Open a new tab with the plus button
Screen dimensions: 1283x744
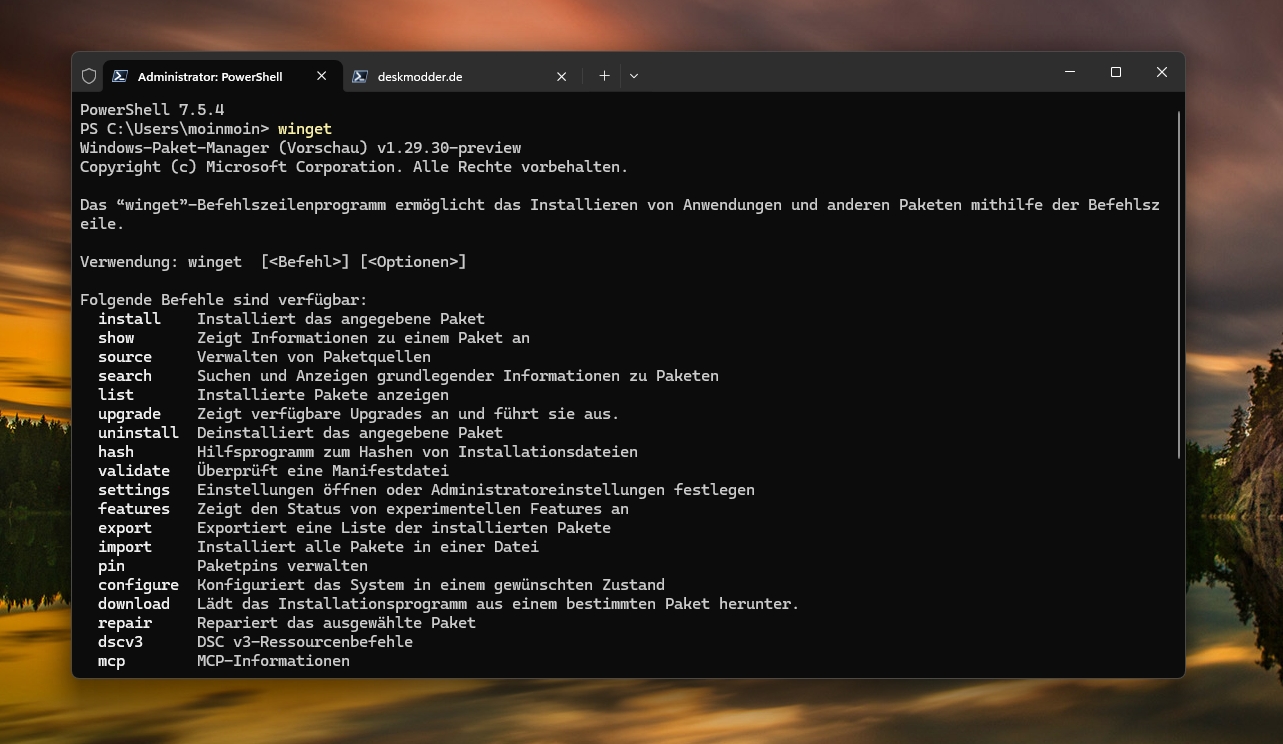[x=604, y=76]
